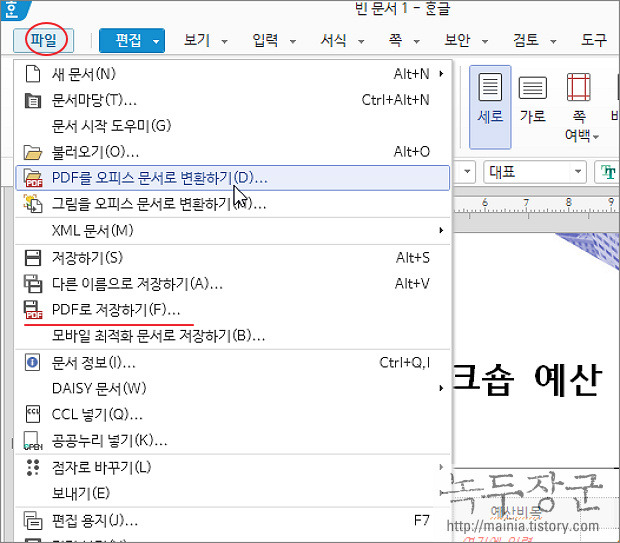Expand the 쪽 dropdown arrow
The image size is (620, 543).
click(x=417, y=41)
